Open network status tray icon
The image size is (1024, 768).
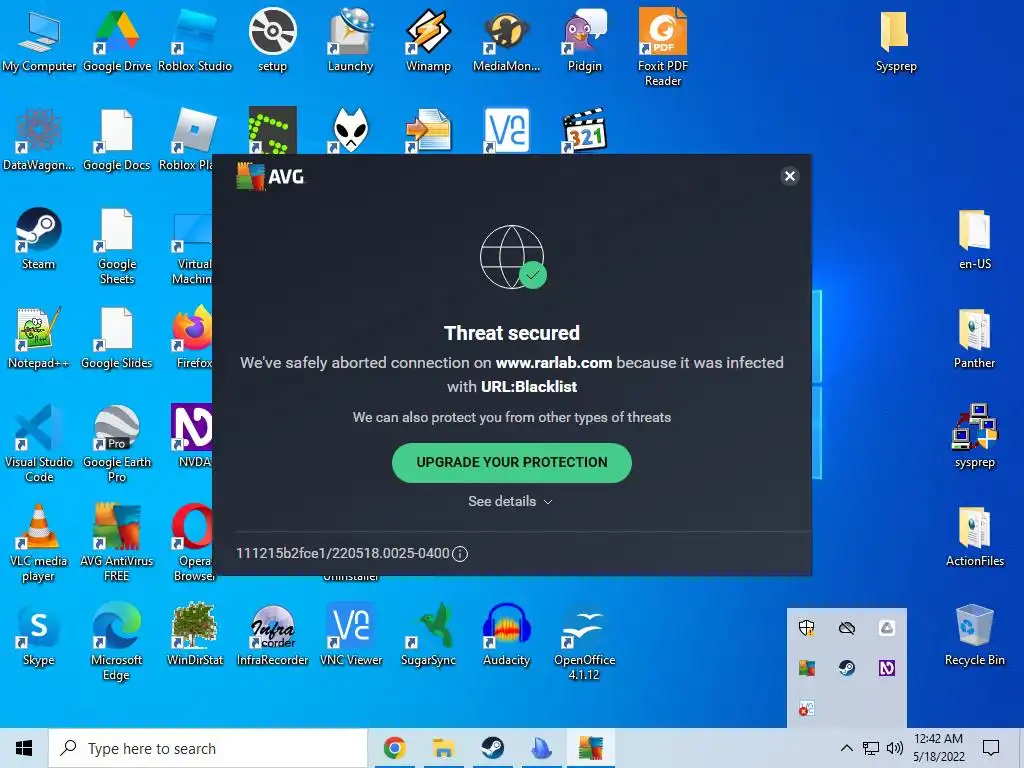click(871, 748)
